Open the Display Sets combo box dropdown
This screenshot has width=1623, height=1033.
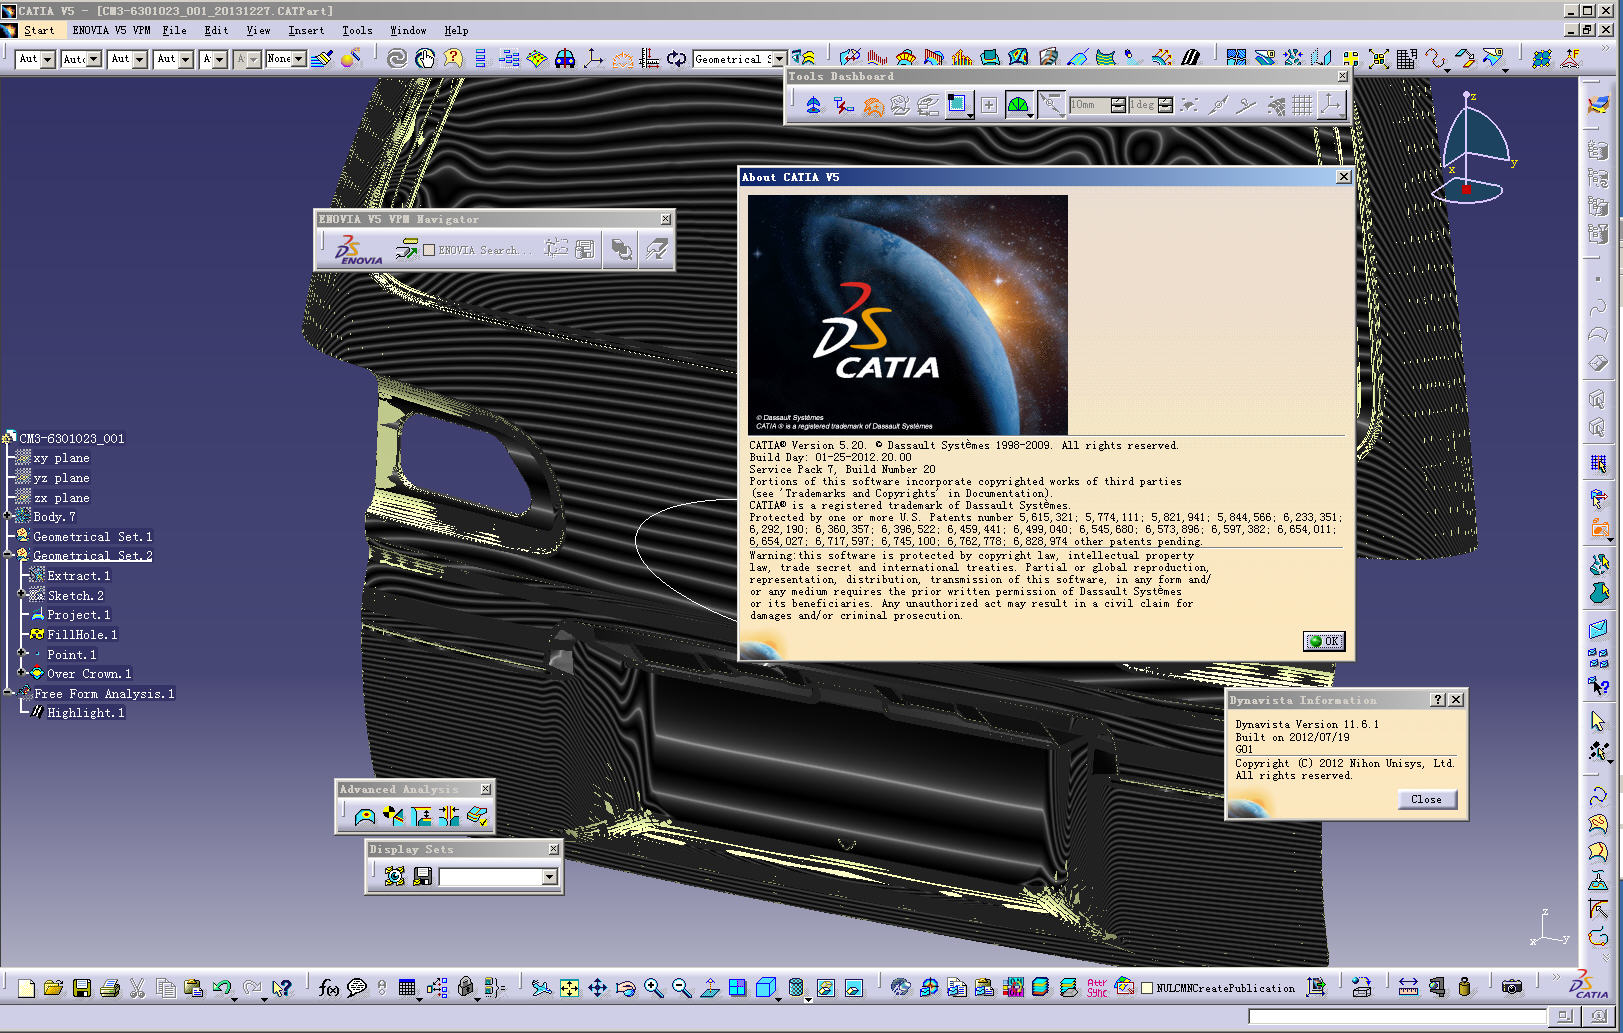click(x=549, y=877)
